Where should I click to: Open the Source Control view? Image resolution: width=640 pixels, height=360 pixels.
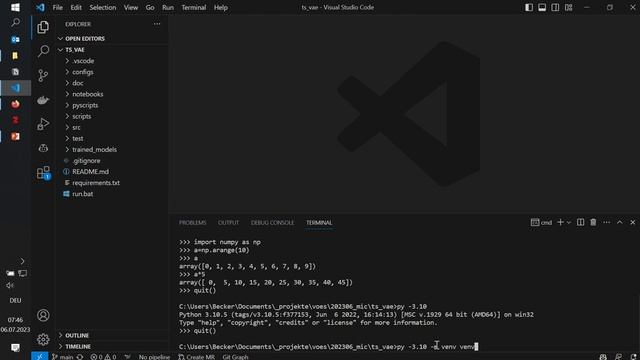point(43,76)
